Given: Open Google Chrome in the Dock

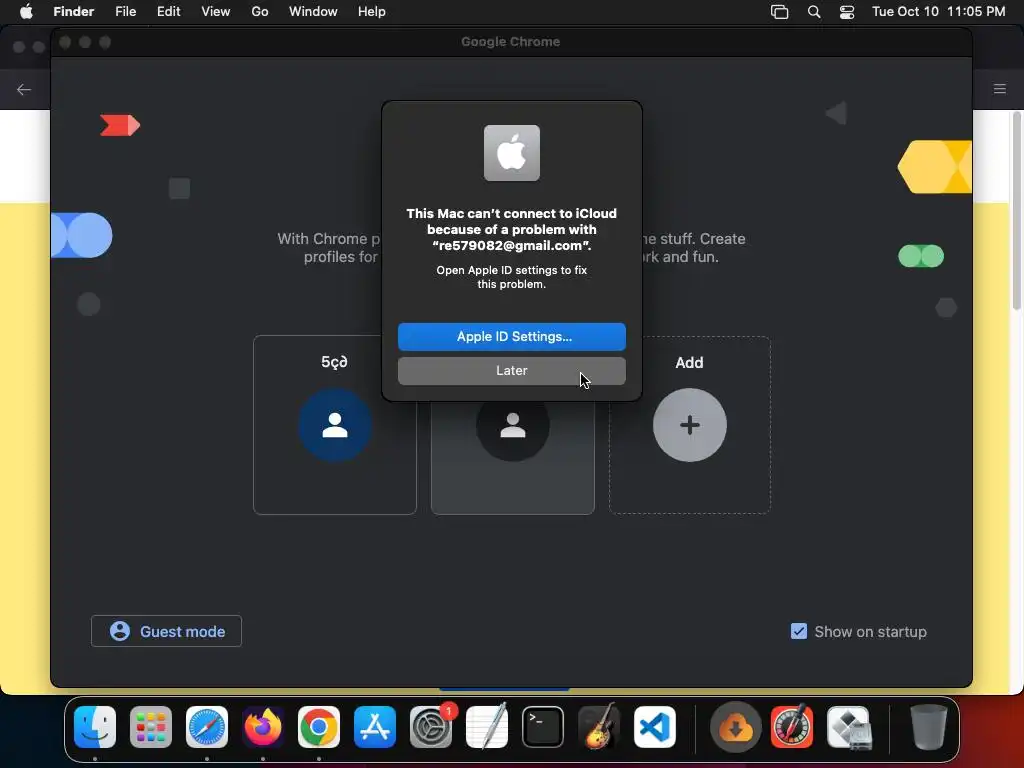Looking at the screenshot, I should (319, 727).
